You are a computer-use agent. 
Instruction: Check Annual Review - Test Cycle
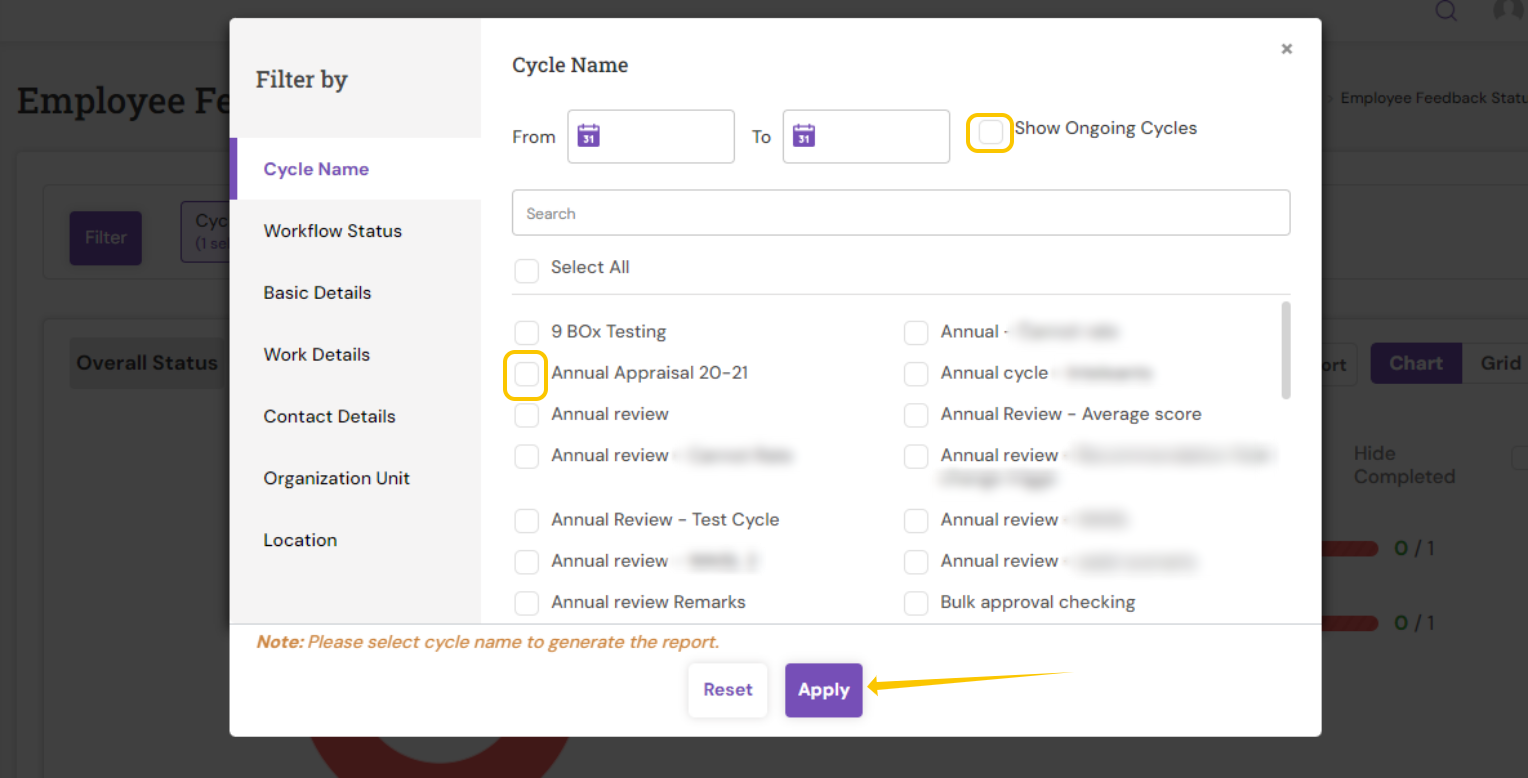pyautogui.click(x=527, y=521)
